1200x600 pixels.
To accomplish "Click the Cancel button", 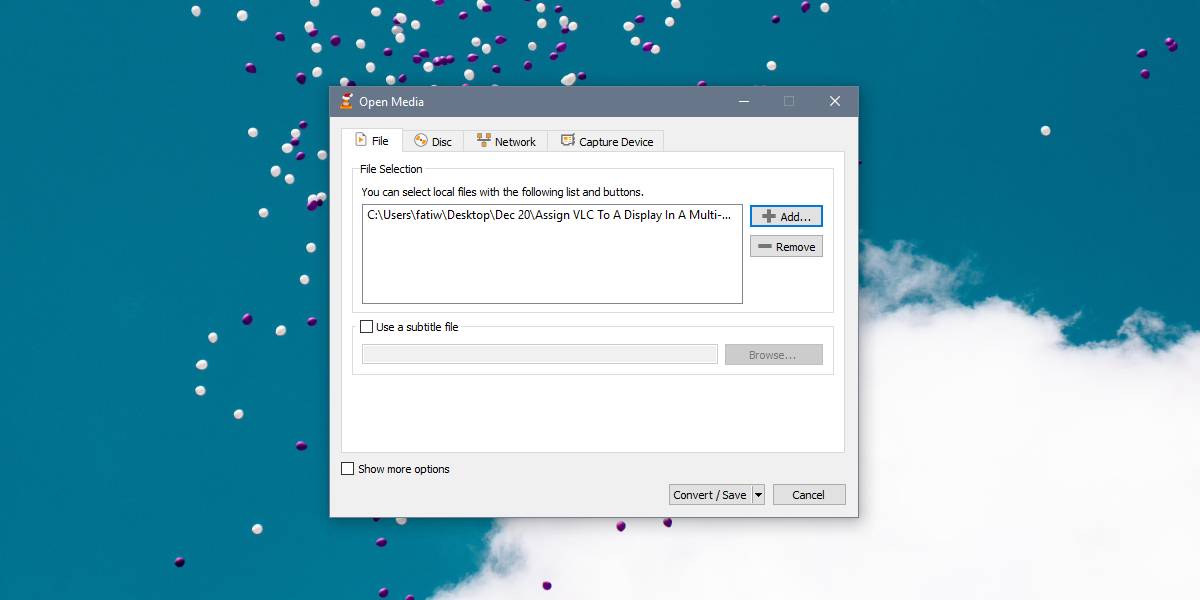I will tap(808, 494).
